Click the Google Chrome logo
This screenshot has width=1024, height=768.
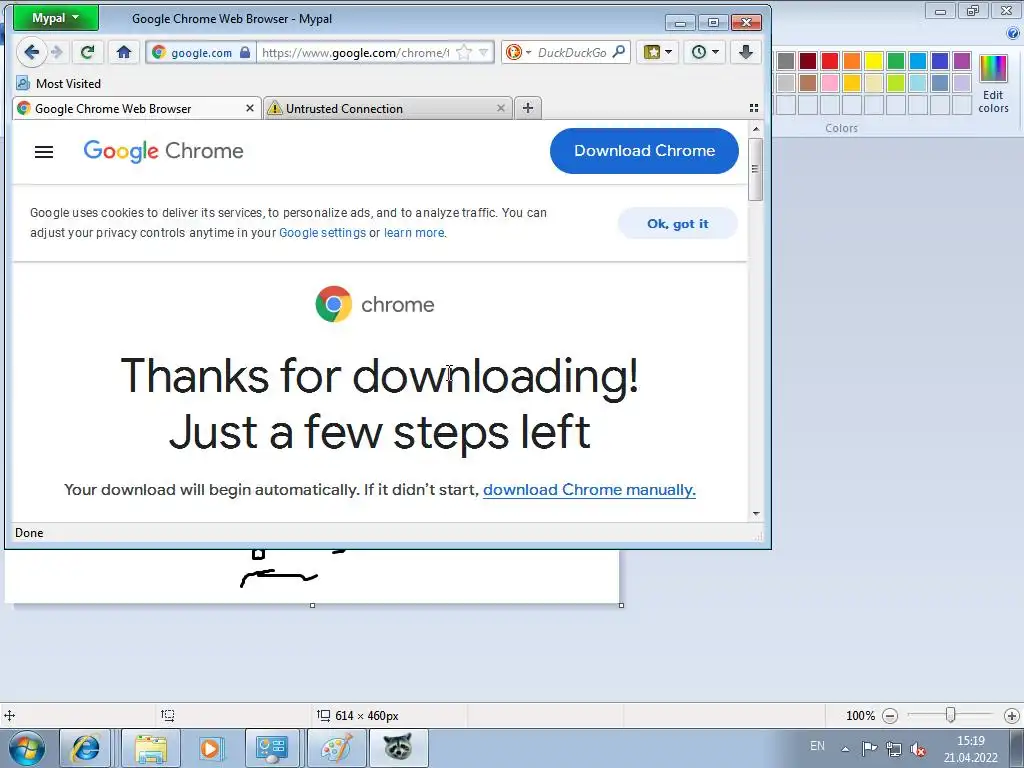click(163, 151)
